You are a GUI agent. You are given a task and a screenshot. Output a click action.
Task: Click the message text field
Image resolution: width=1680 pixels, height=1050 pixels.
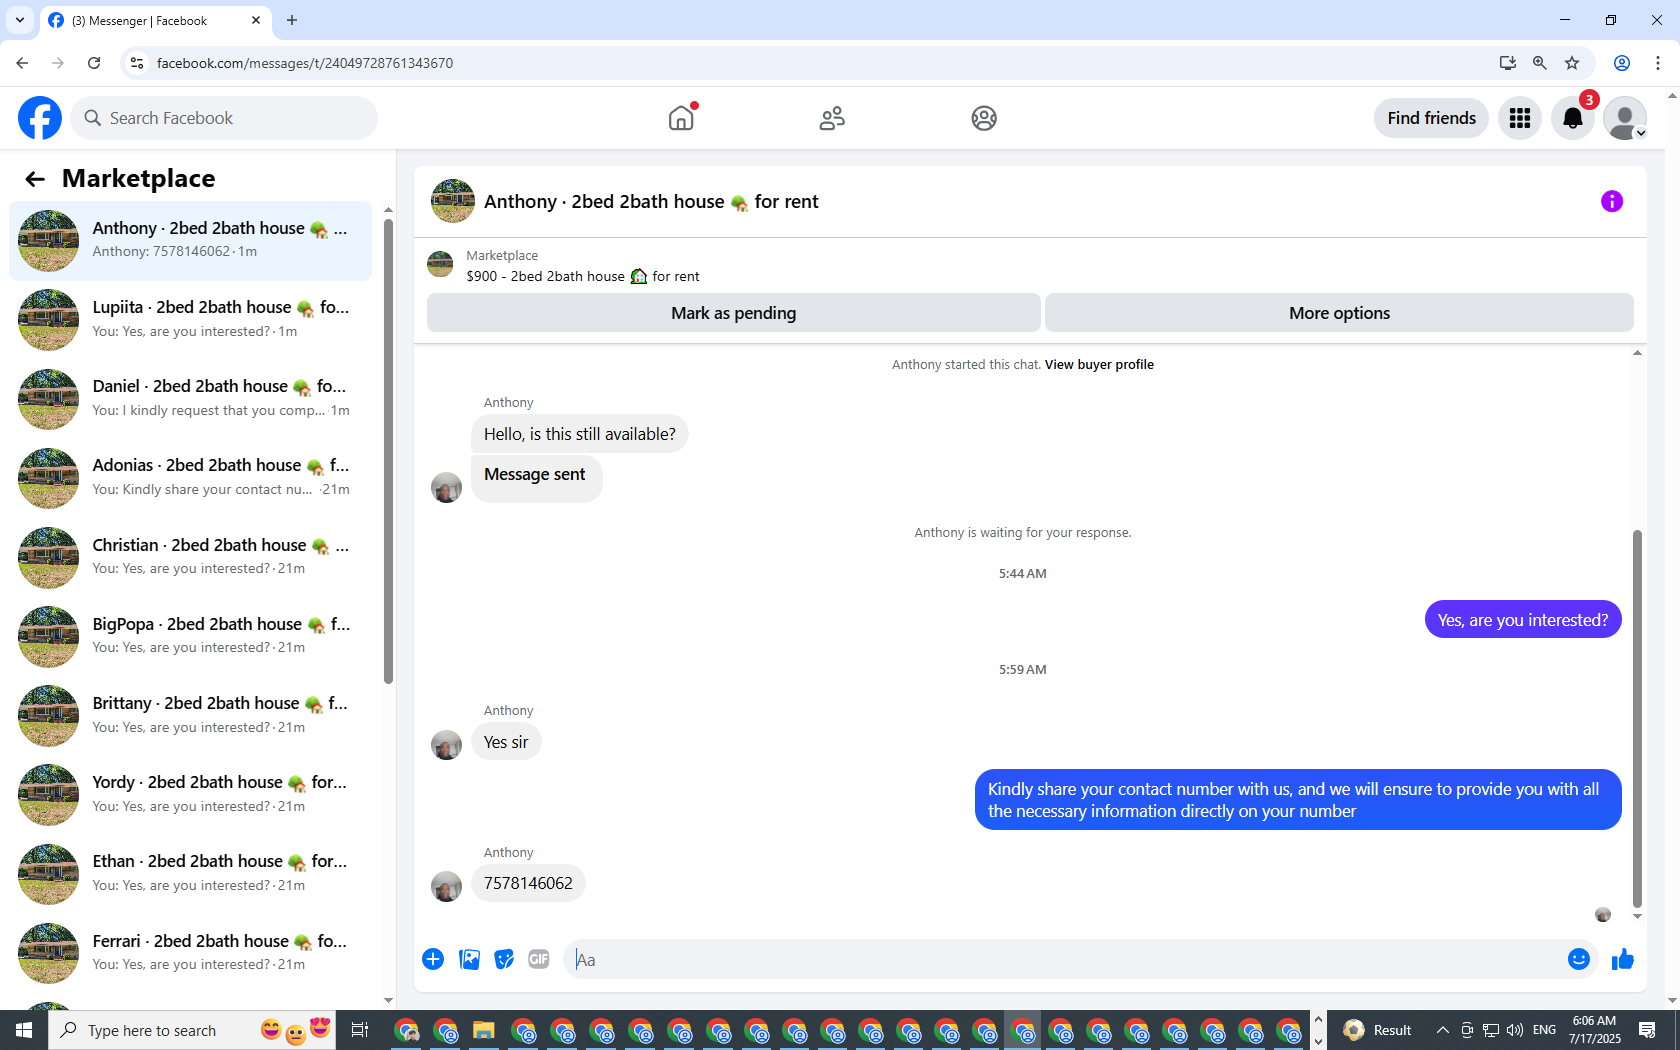(1065, 960)
